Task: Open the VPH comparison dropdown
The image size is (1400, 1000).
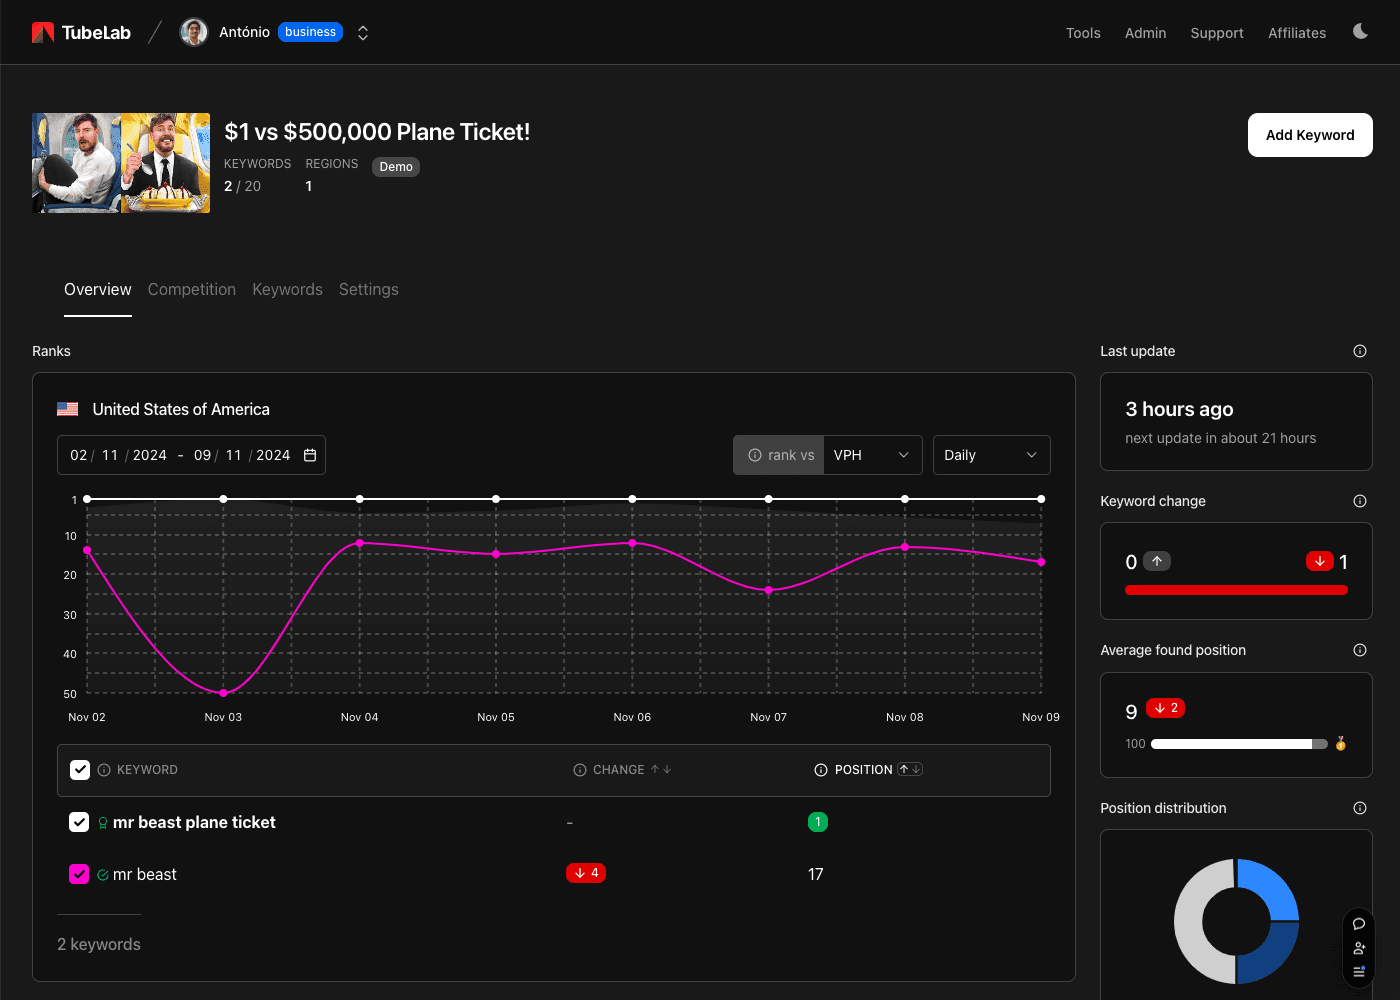Action: click(x=873, y=455)
